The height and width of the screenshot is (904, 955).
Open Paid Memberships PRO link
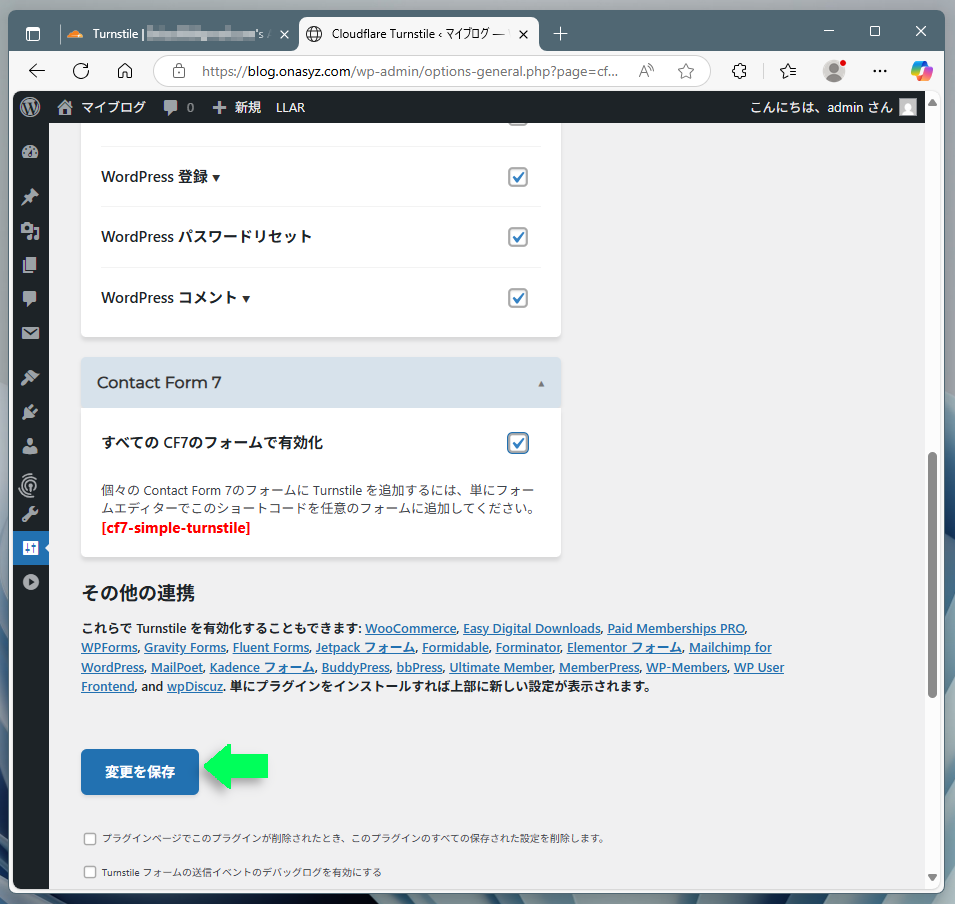(676, 629)
